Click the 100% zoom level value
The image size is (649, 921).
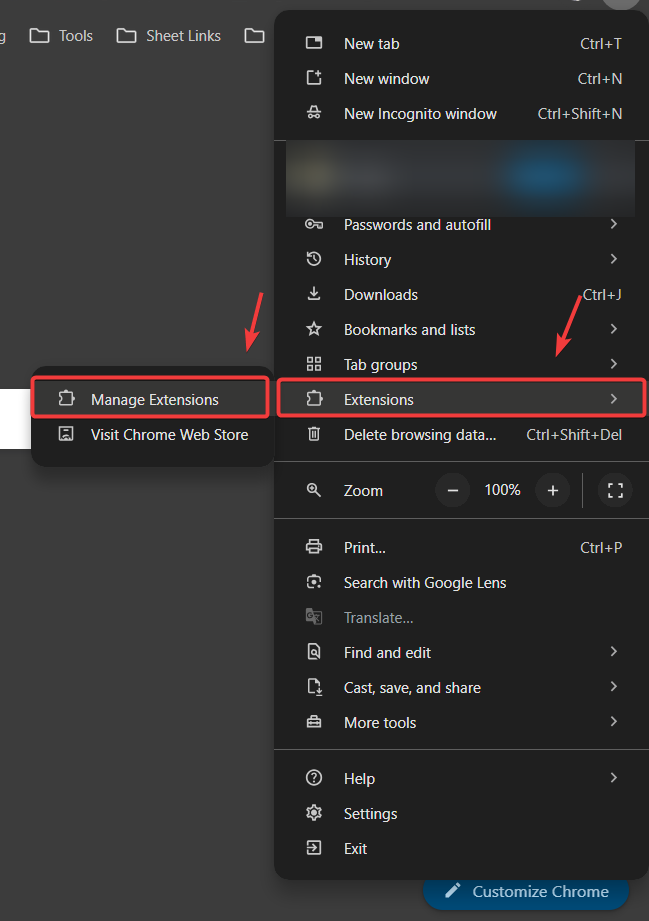(502, 490)
